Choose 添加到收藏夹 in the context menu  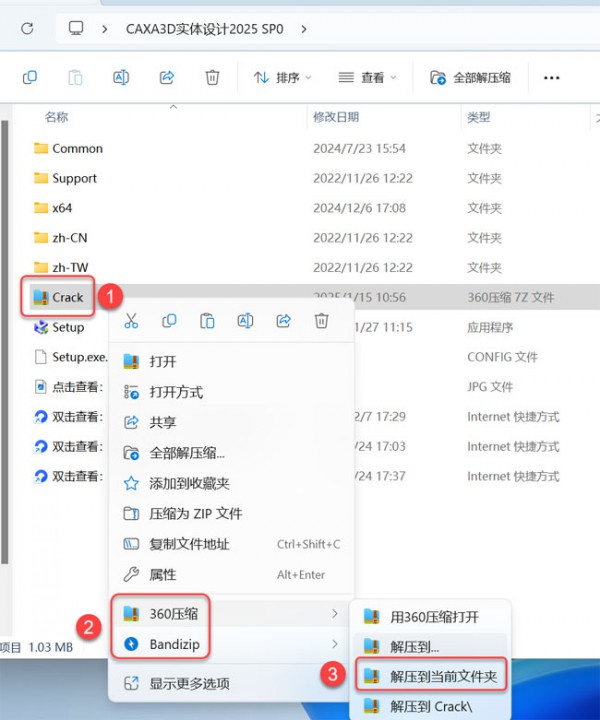pos(231,483)
